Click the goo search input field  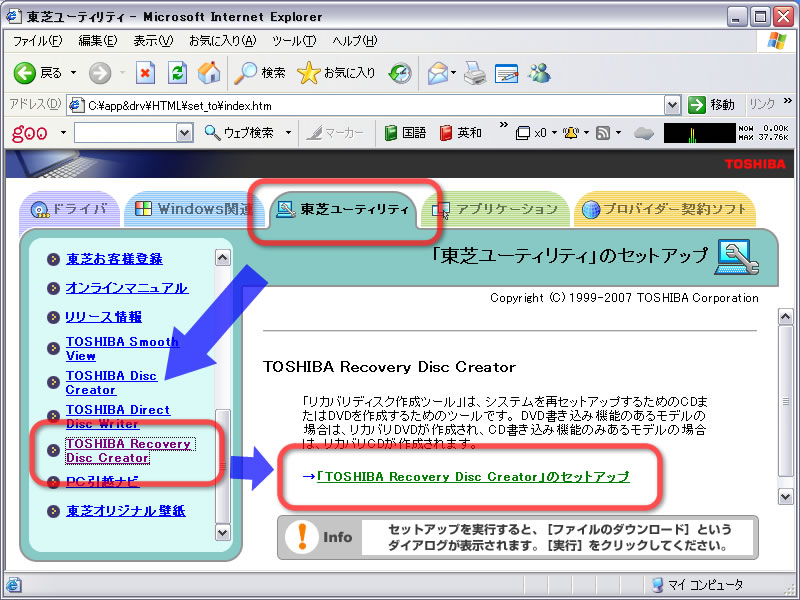pos(126,133)
